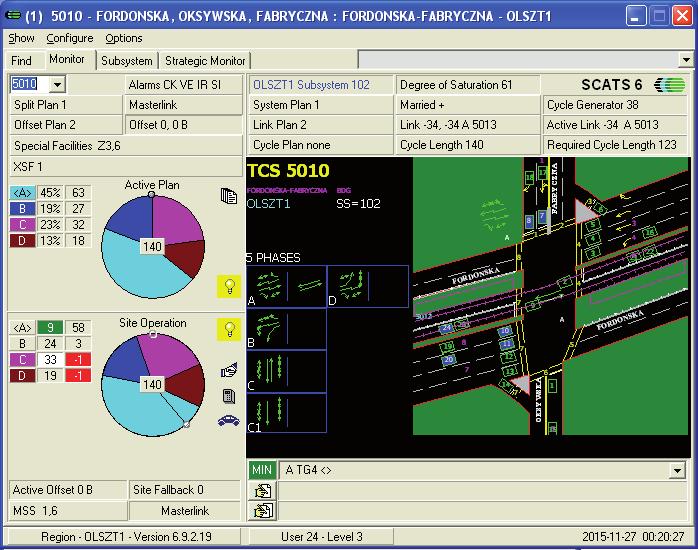The image size is (698, 550).
Task: Click Required Cycle Length 123 field
Action: 615,145
